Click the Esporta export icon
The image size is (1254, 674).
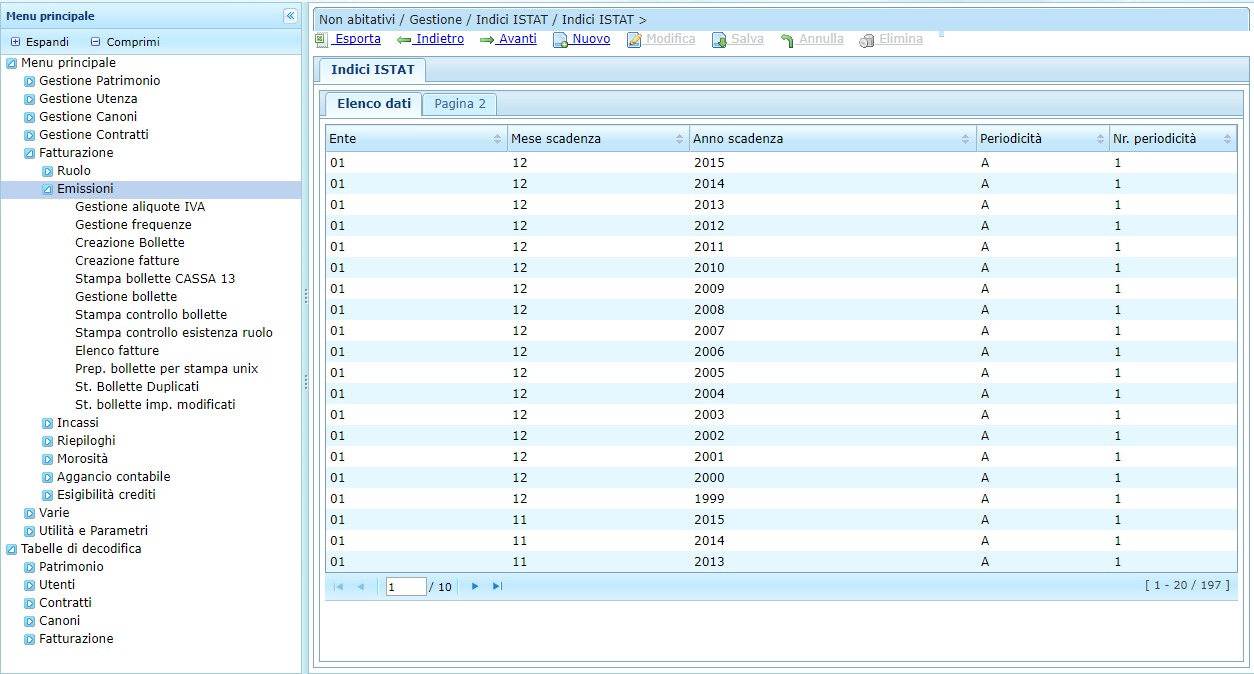point(321,40)
